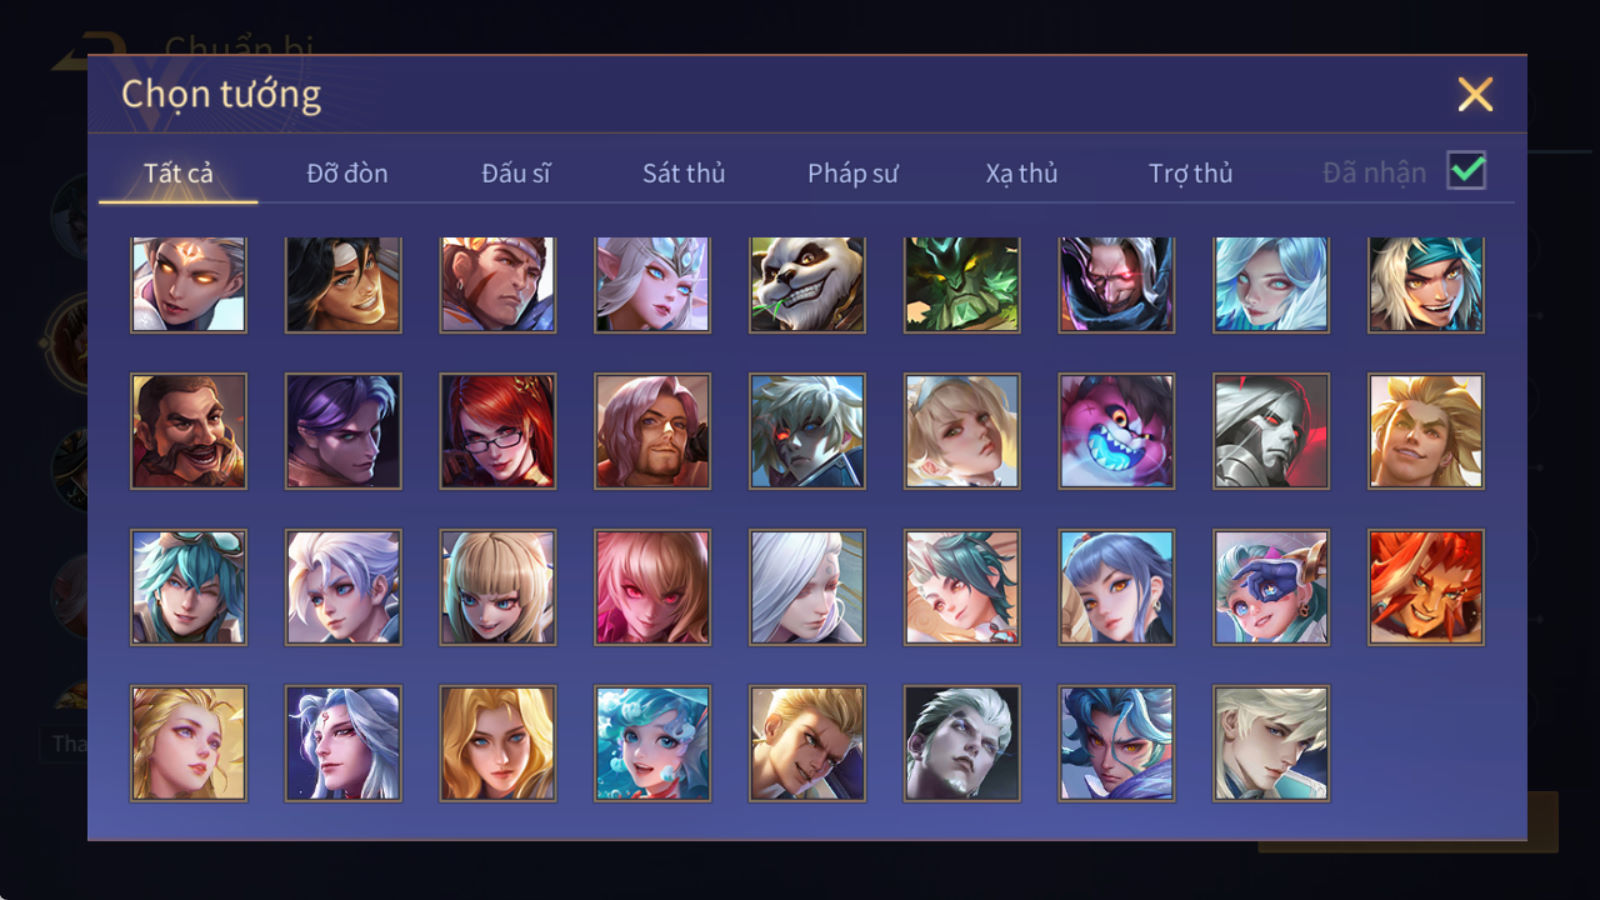Show the Sát thủ hero category
This screenshot has height=900, width=1600.
(x=684, y=173)
